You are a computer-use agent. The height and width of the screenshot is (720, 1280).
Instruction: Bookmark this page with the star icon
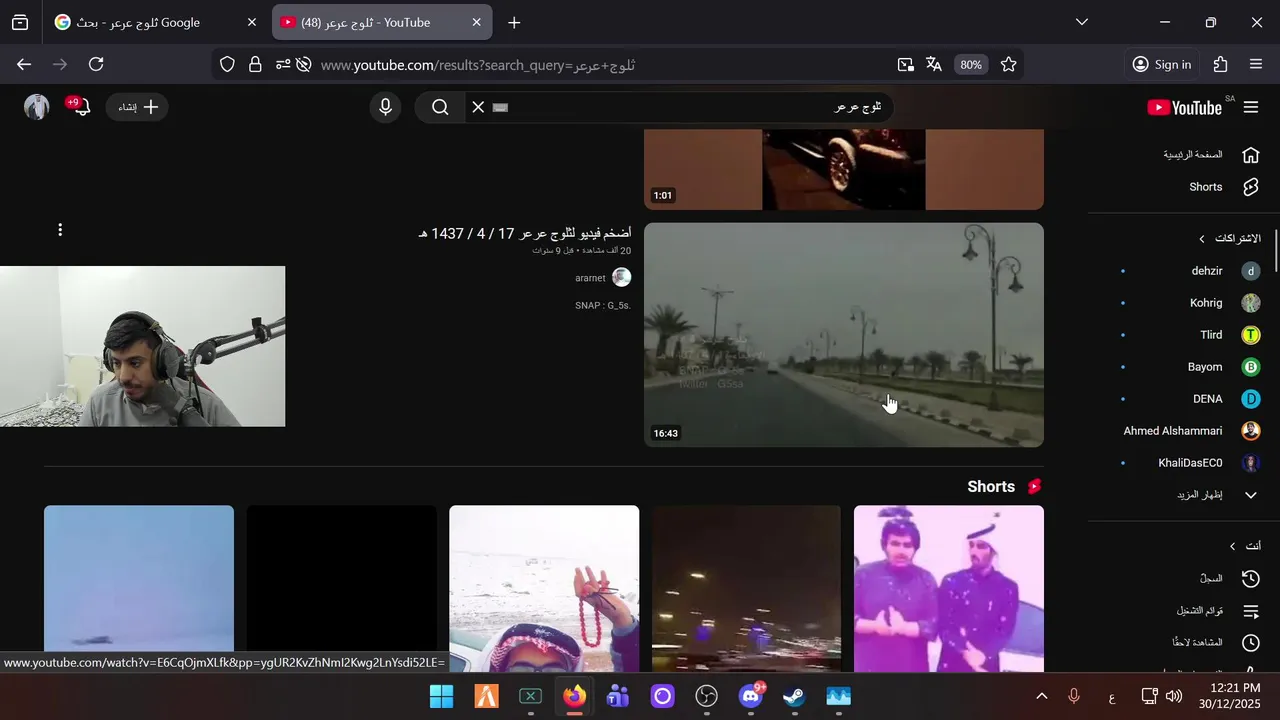coord(1009,64)
